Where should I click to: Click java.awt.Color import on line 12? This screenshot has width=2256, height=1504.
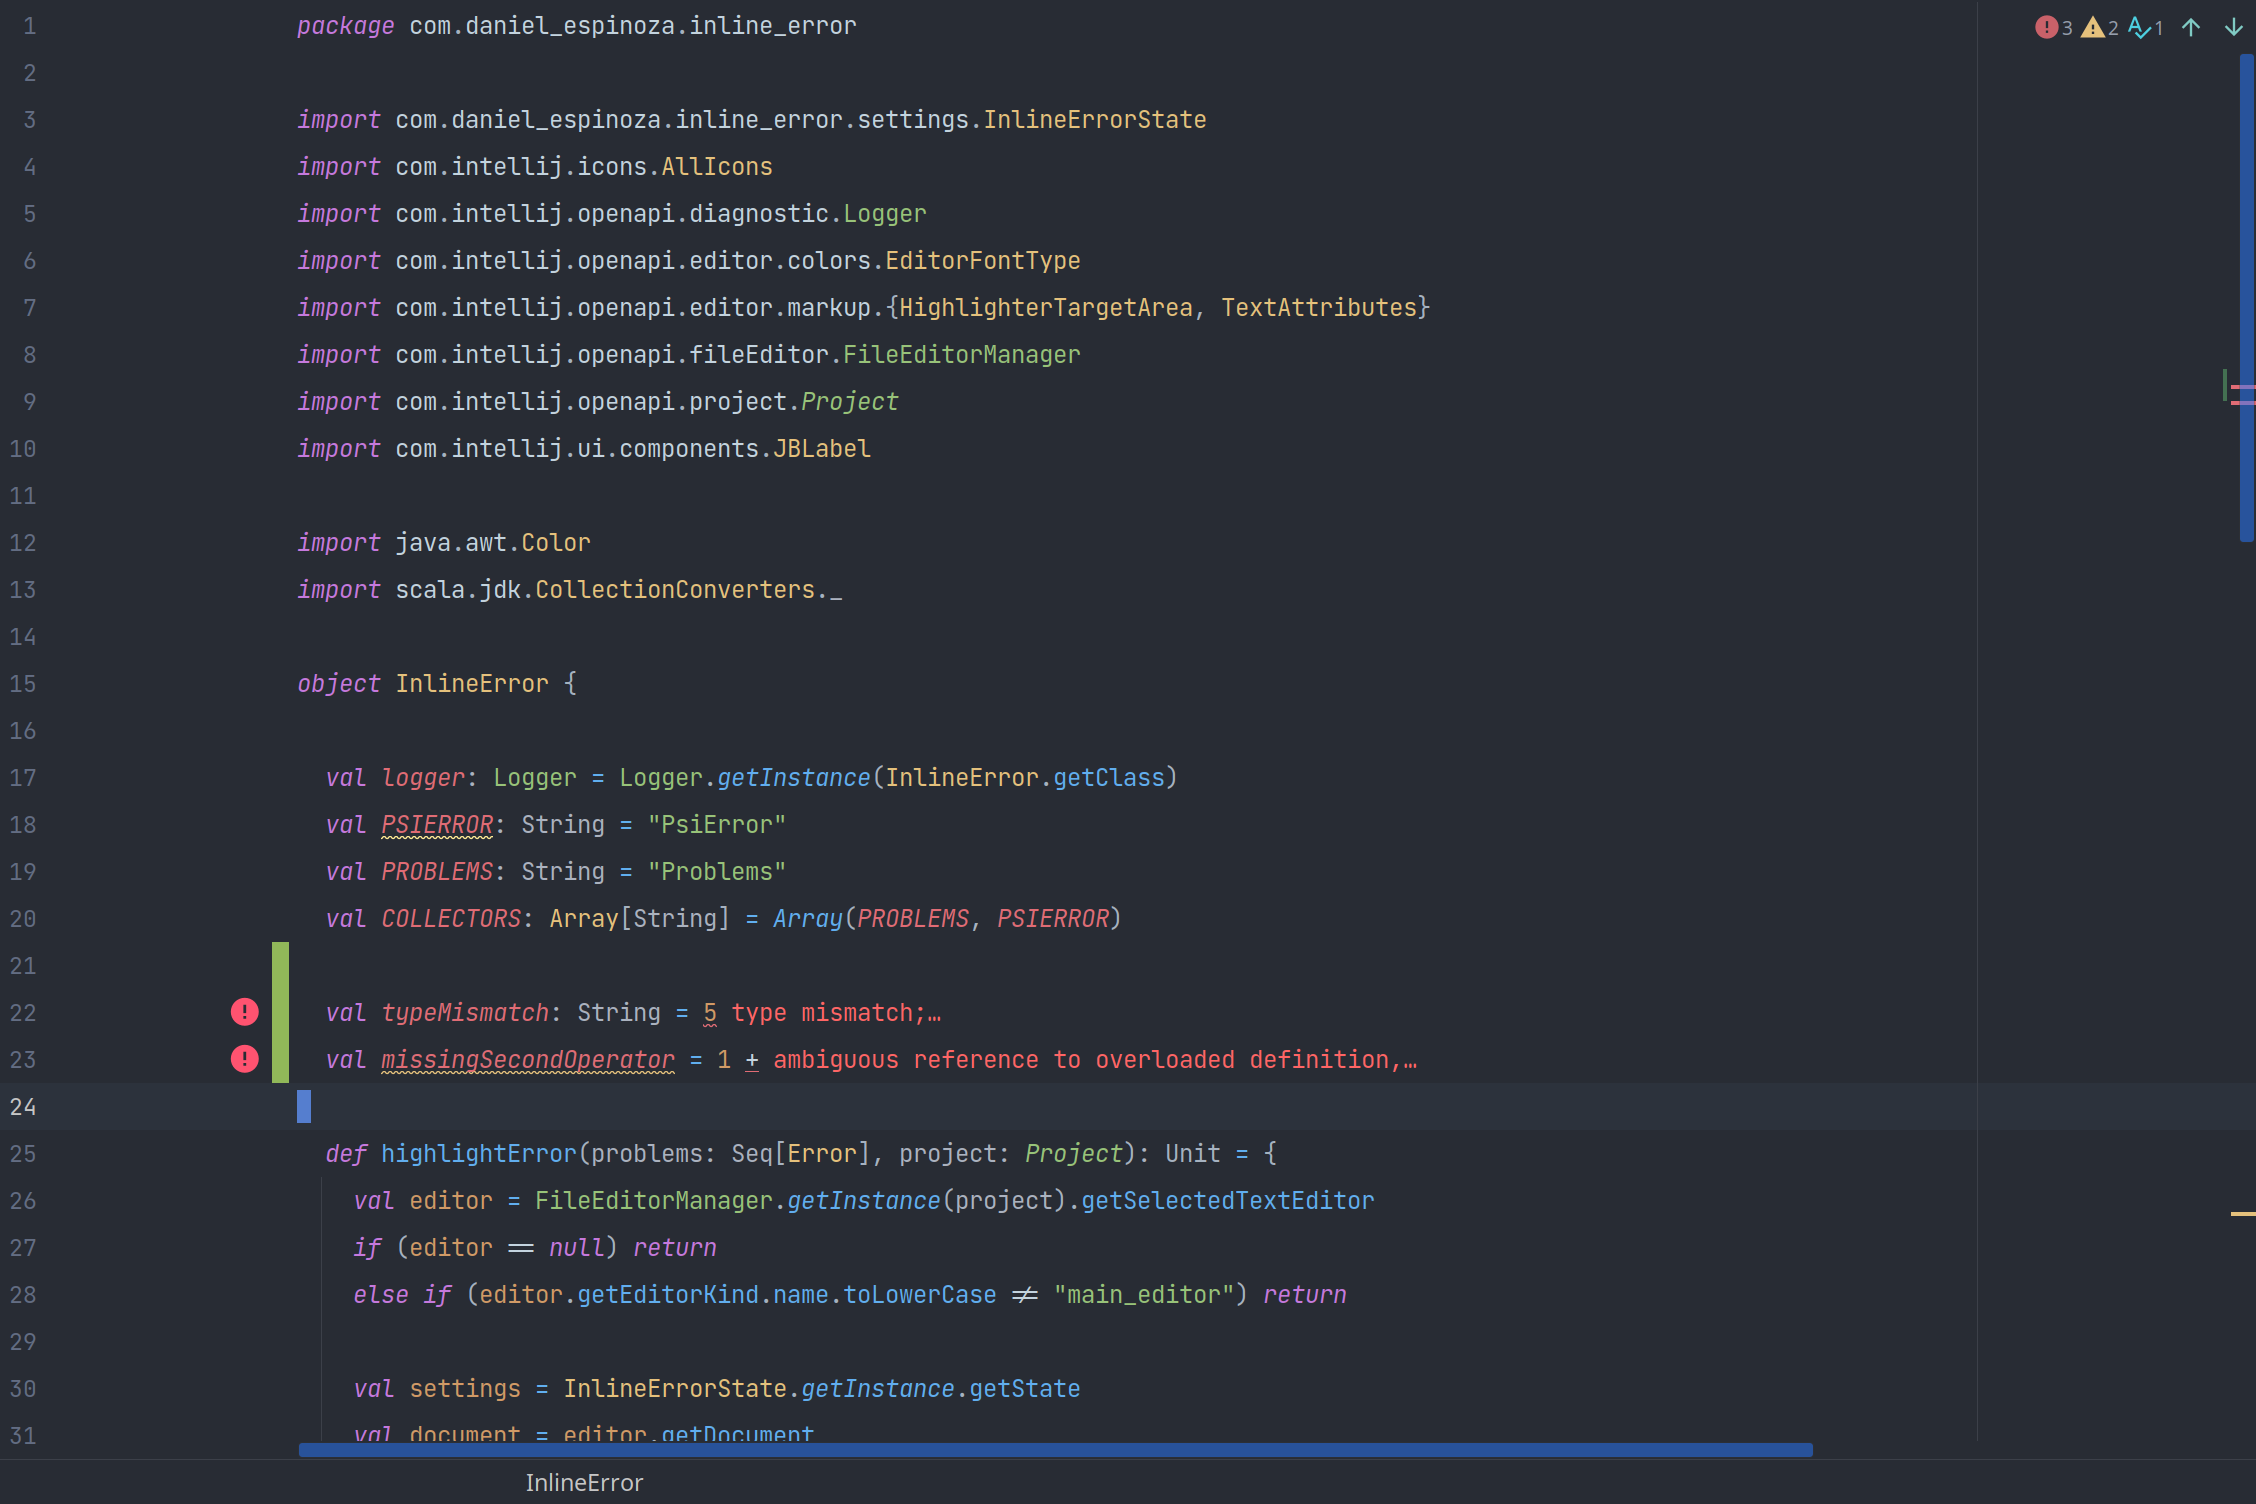tap(493, 543)
